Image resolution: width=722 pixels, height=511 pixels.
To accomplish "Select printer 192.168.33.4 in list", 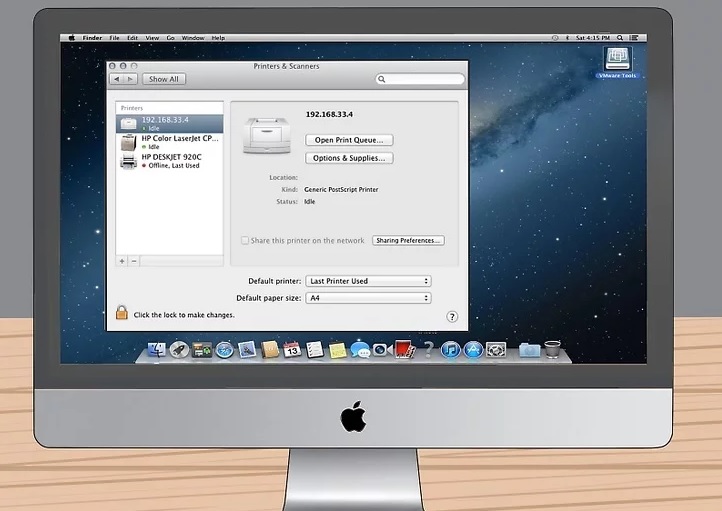I will (169, 123).
